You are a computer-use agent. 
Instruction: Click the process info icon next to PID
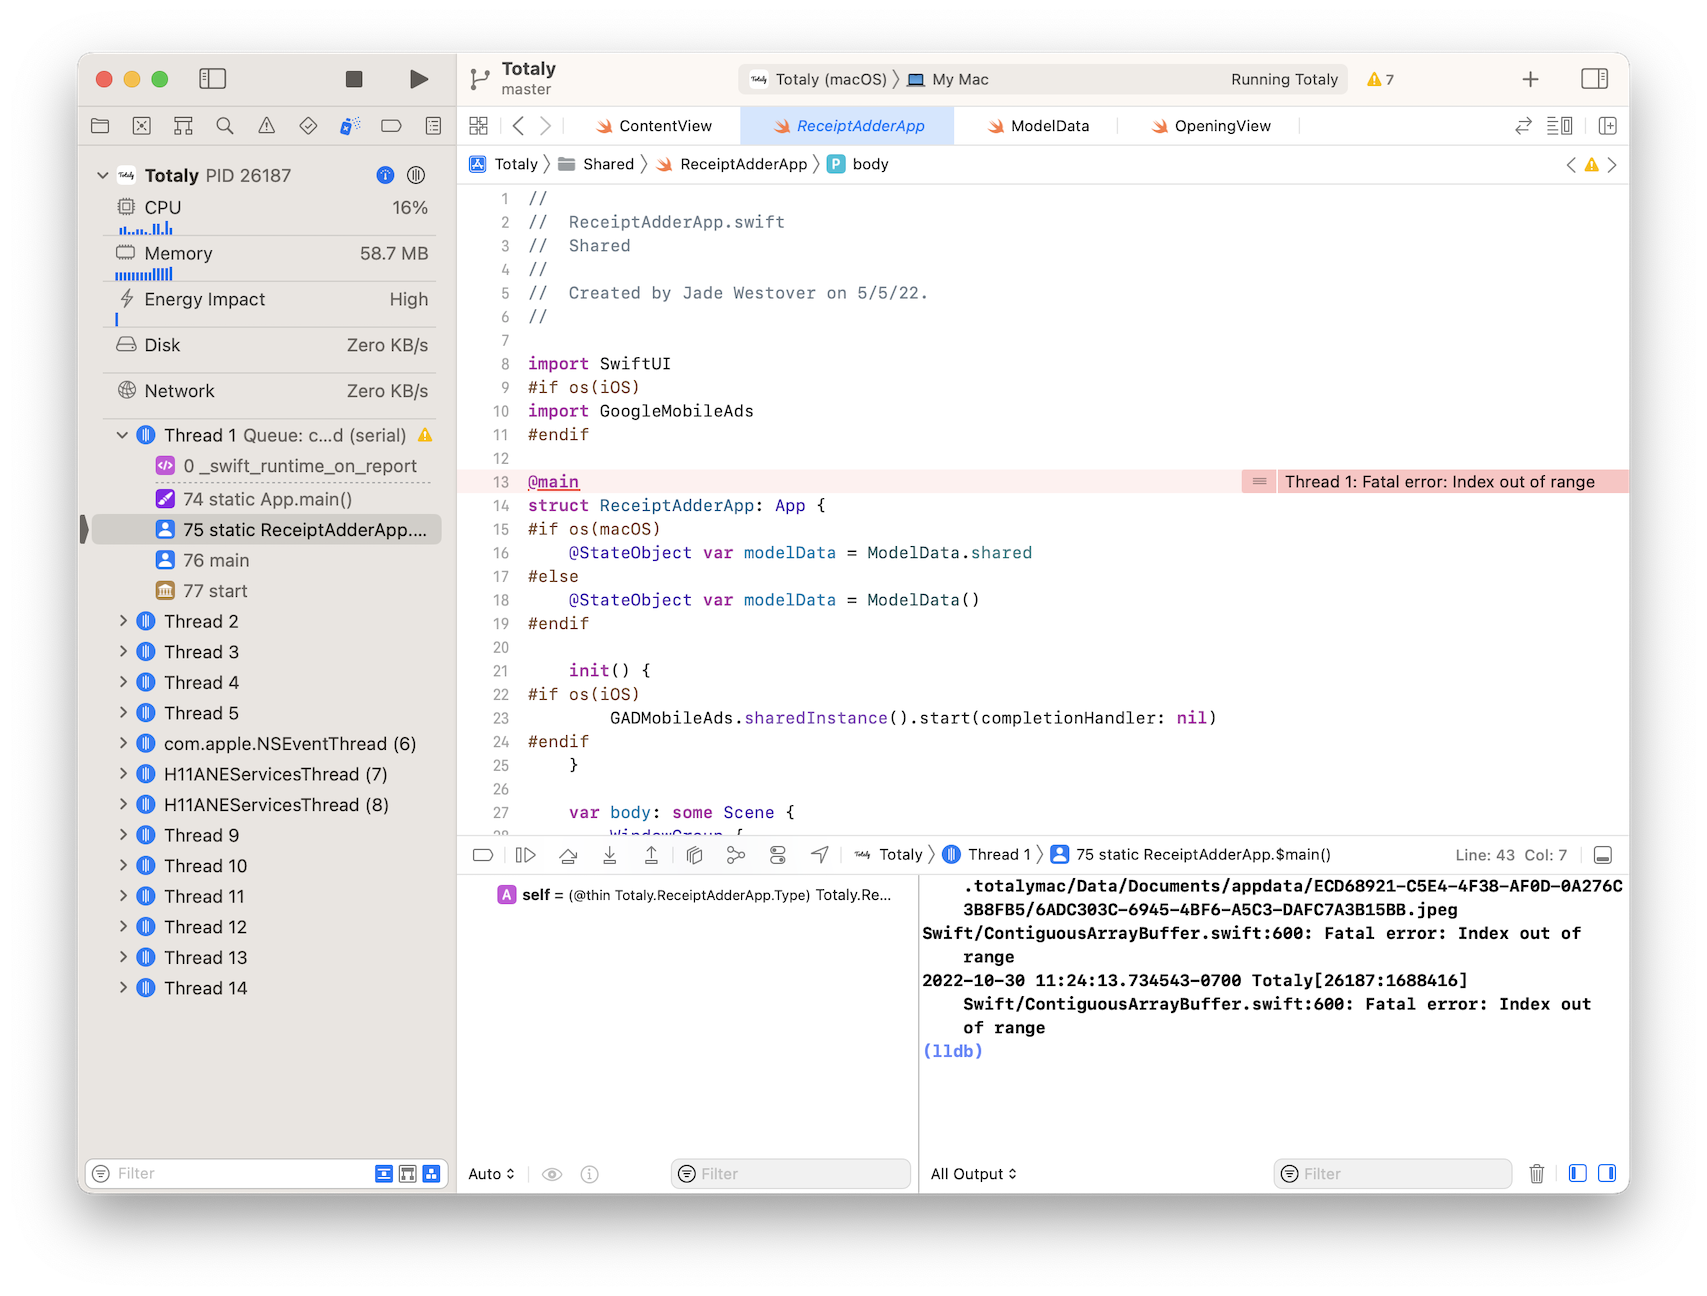[385, 175]
